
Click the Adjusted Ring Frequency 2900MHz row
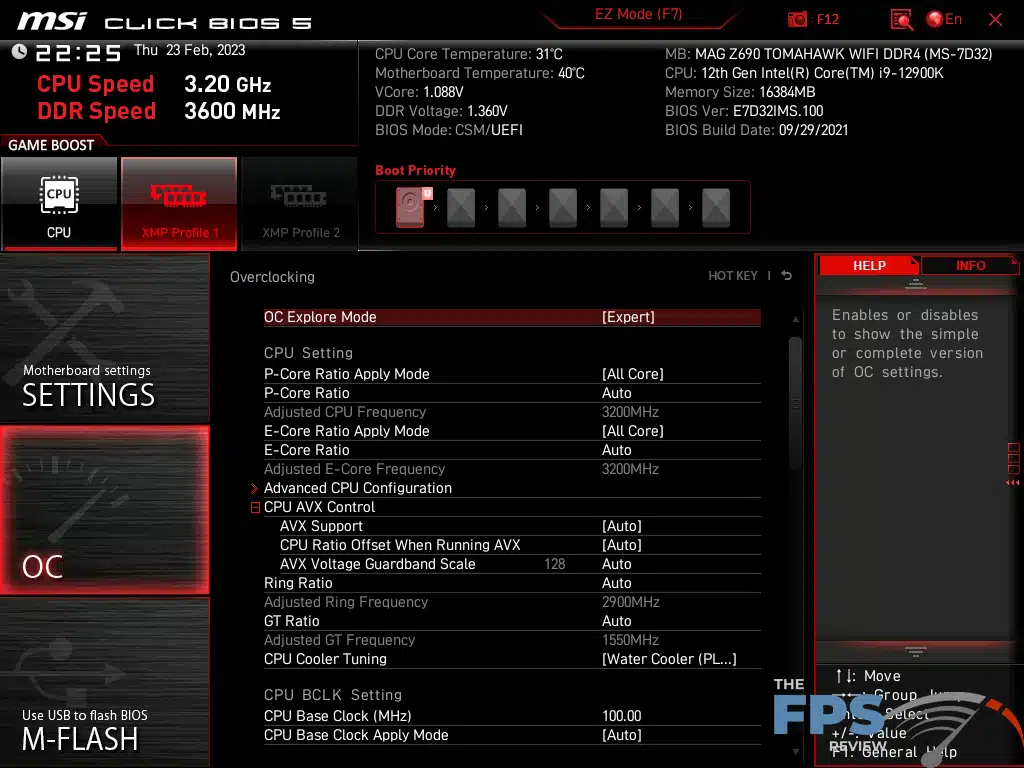tap(512, 602)
